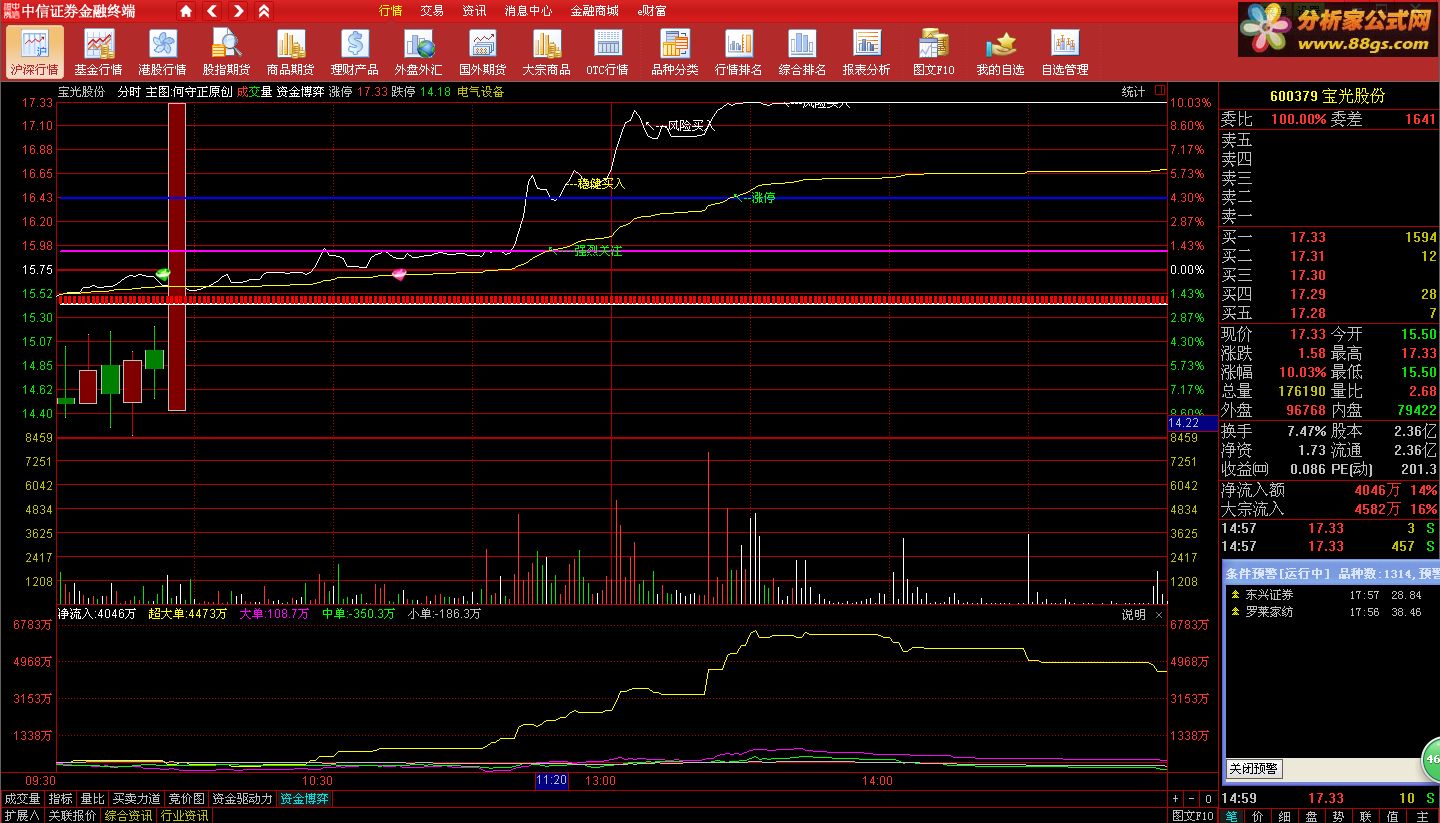The height and width of the screenshot is (823, 1440).
Task: Open 商品期货 commodity futures icon
Action: pyautogui.click(x=290, y=51)
